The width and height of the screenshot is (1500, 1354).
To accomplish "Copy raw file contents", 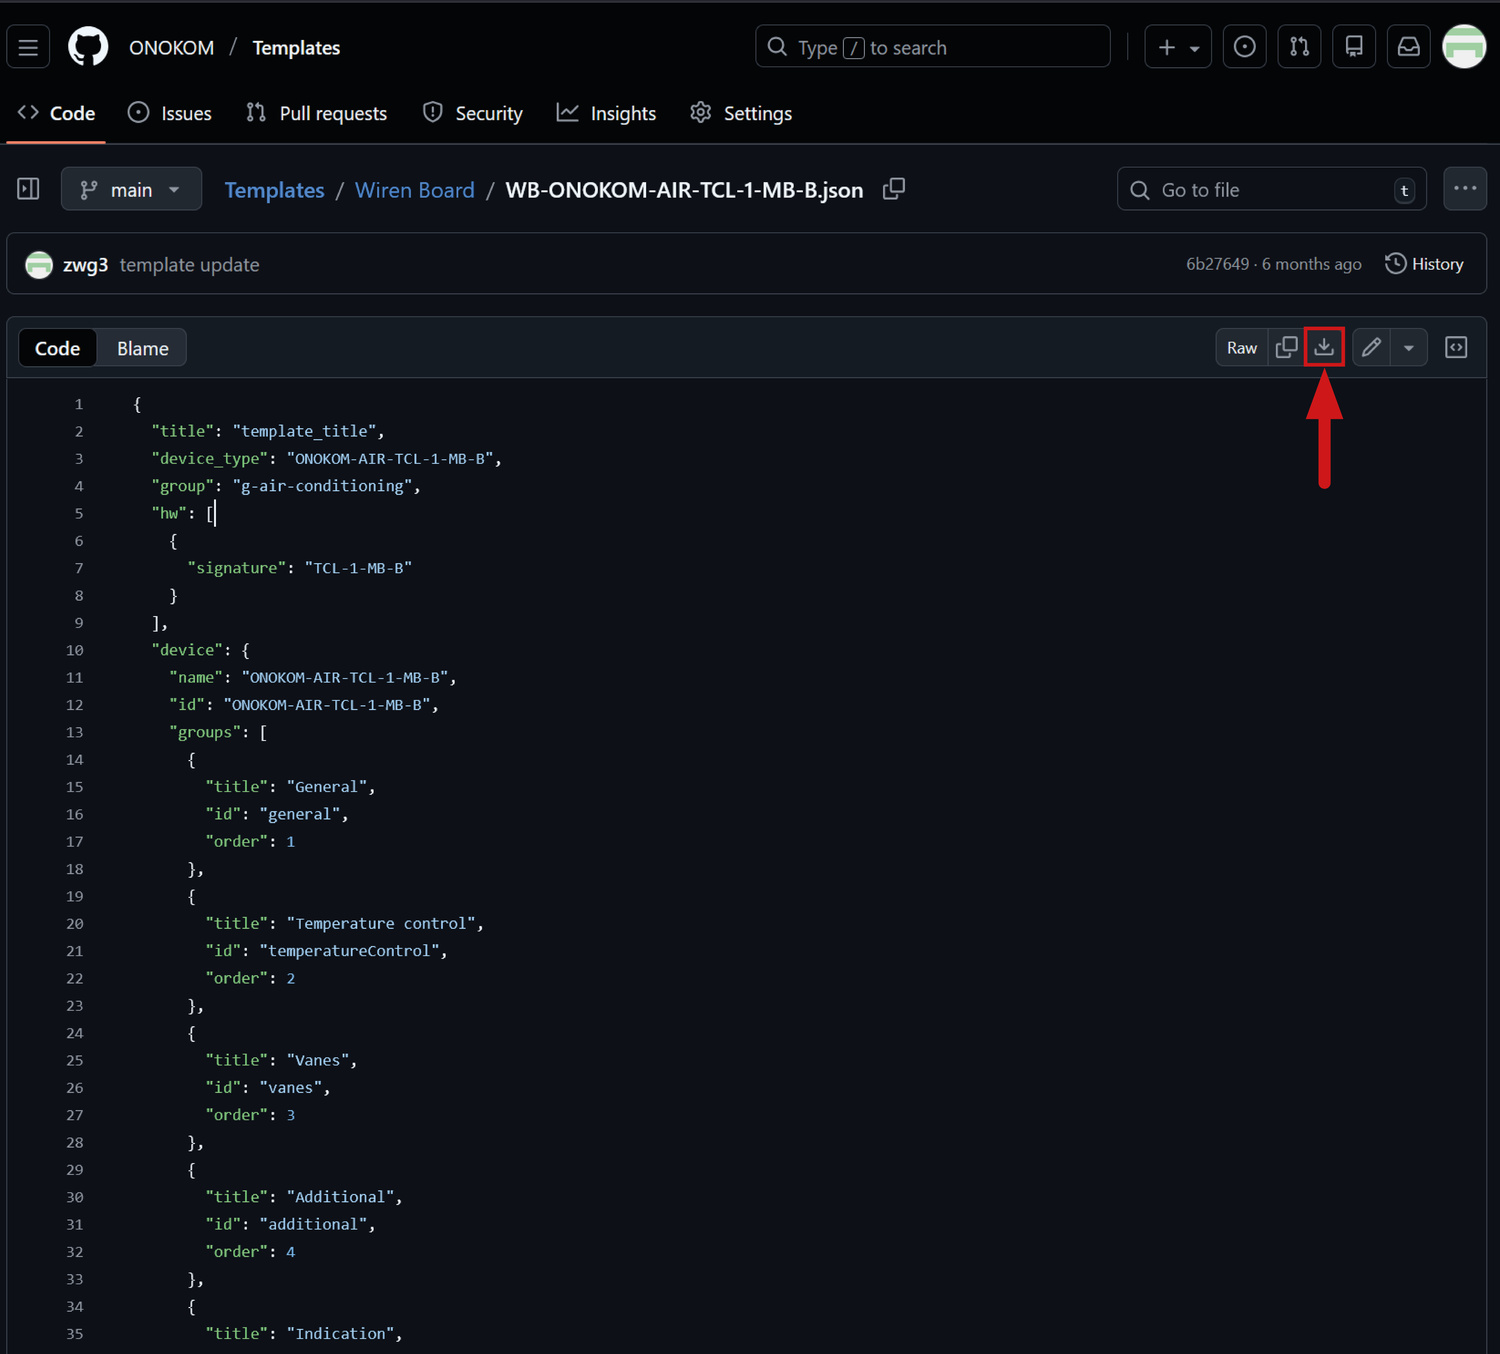I will (1286, 347).
